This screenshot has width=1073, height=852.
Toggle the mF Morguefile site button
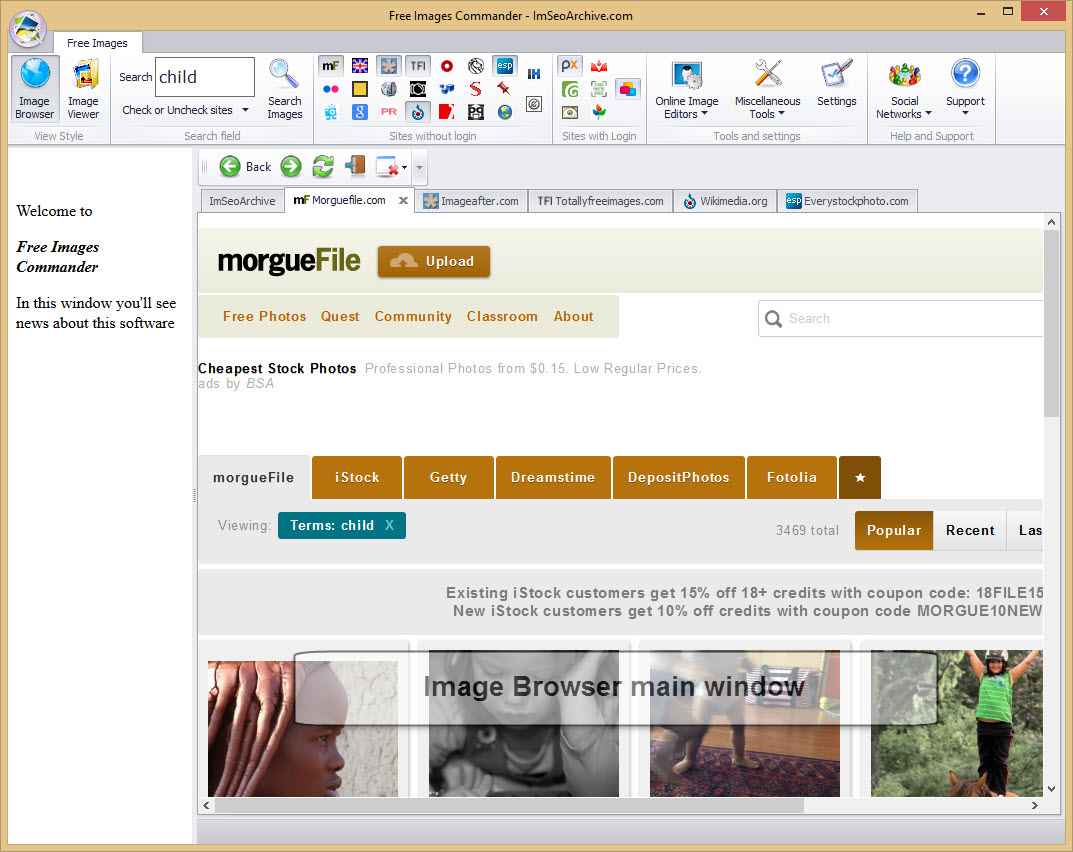click(x=331, y=66)
